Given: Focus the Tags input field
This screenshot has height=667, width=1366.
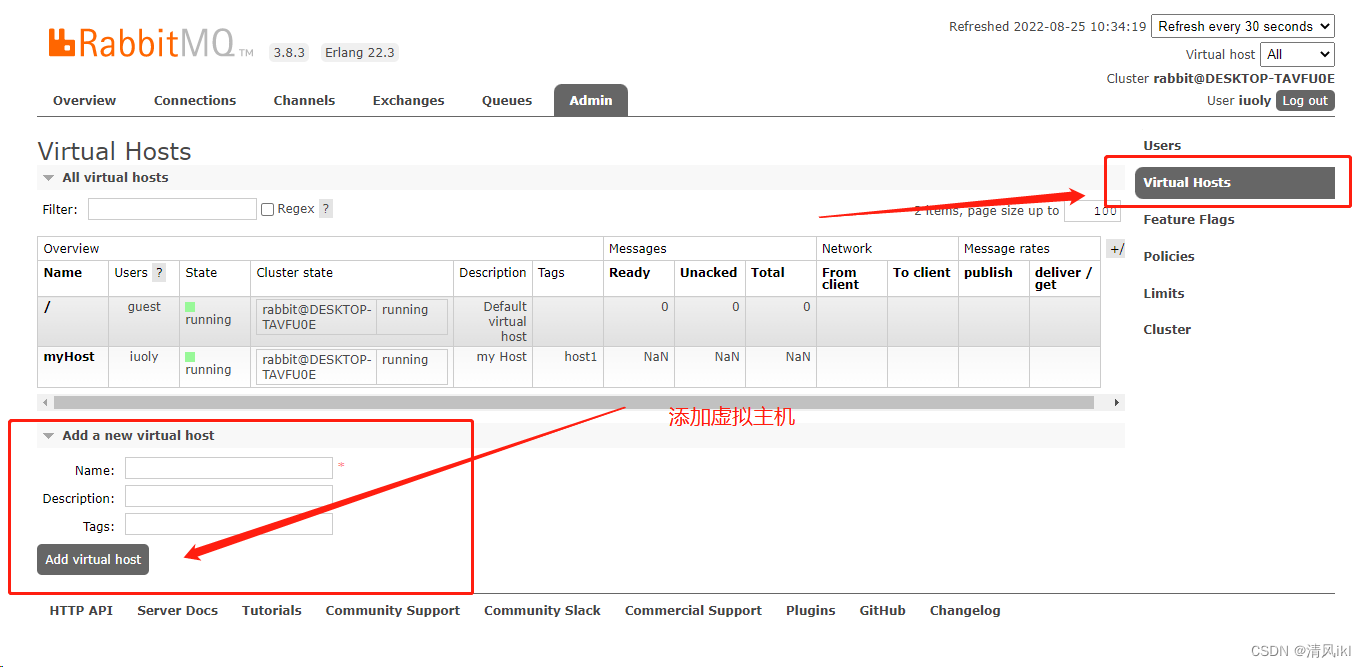Looking at the screenshot, I should pyautogui.click(x=228, y=525).
